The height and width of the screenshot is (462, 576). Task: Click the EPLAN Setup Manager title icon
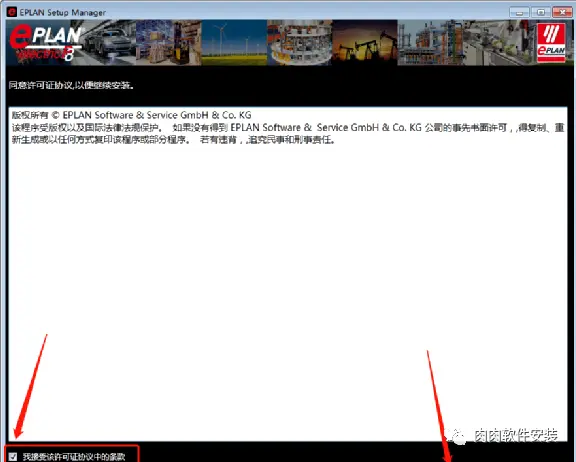point(12,12)
